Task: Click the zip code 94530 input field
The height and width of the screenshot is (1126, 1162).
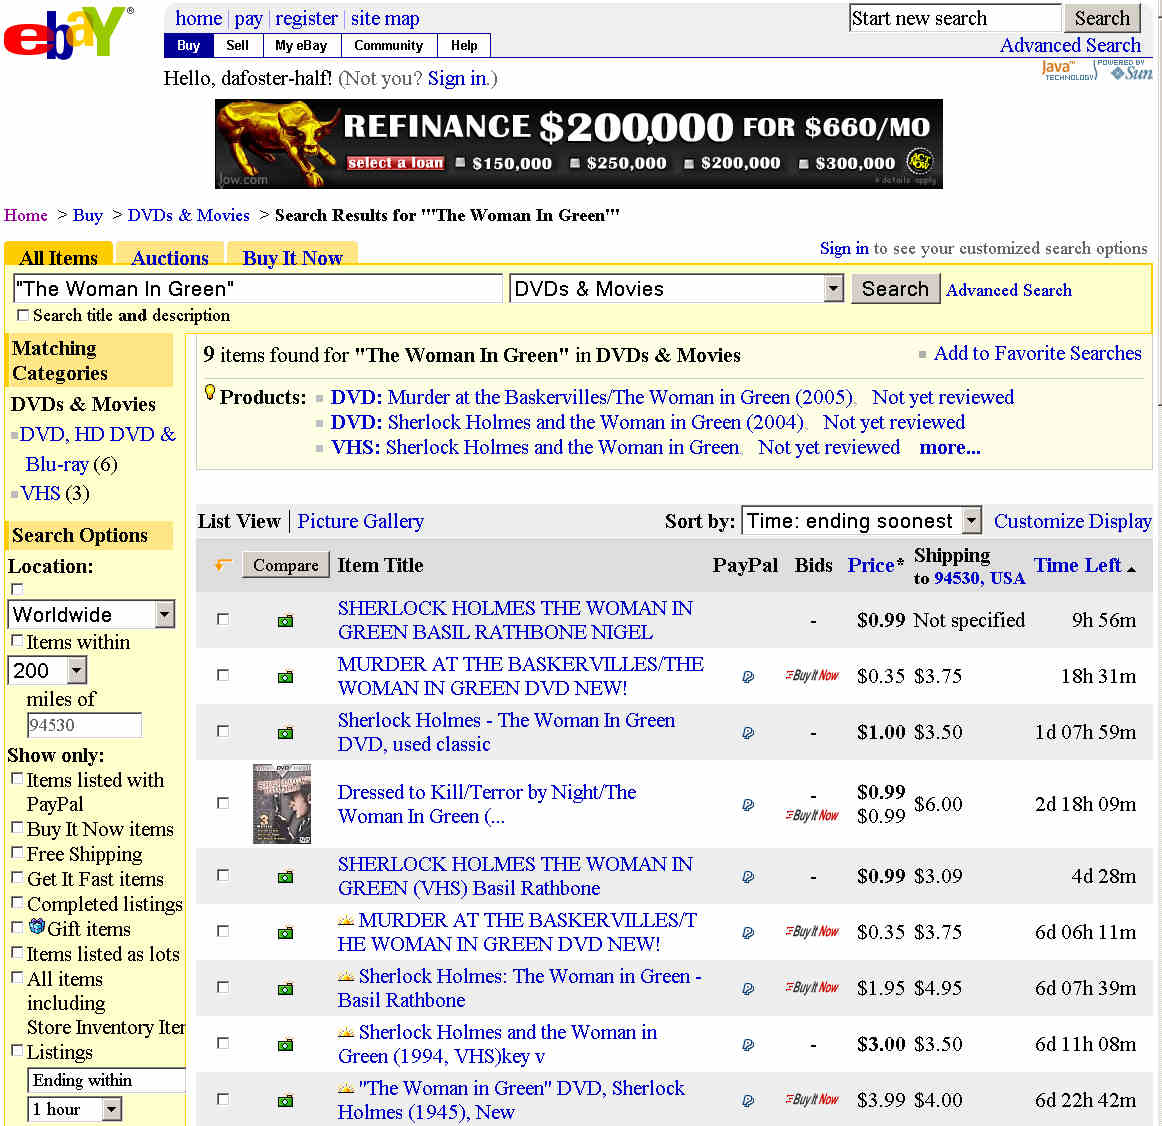Action: coord(84,725)
